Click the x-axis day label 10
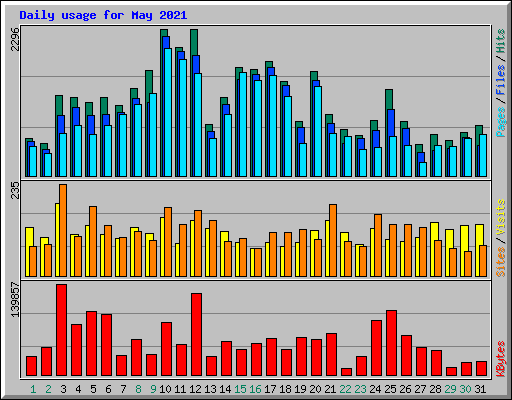The width and height of the screenshot is (512, 400). click(x=165, y=389)
